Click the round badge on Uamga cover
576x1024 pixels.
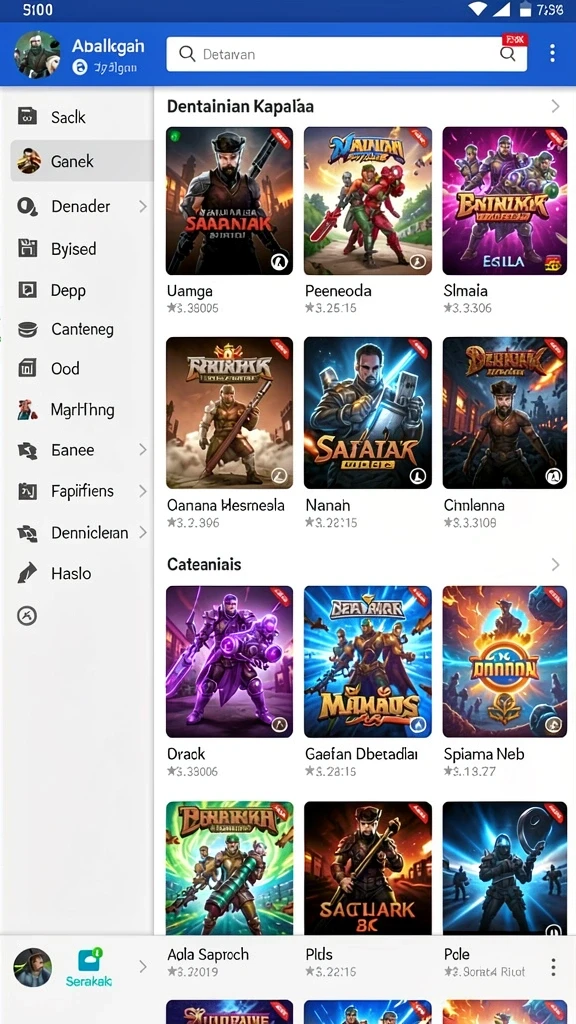(280, 262)
